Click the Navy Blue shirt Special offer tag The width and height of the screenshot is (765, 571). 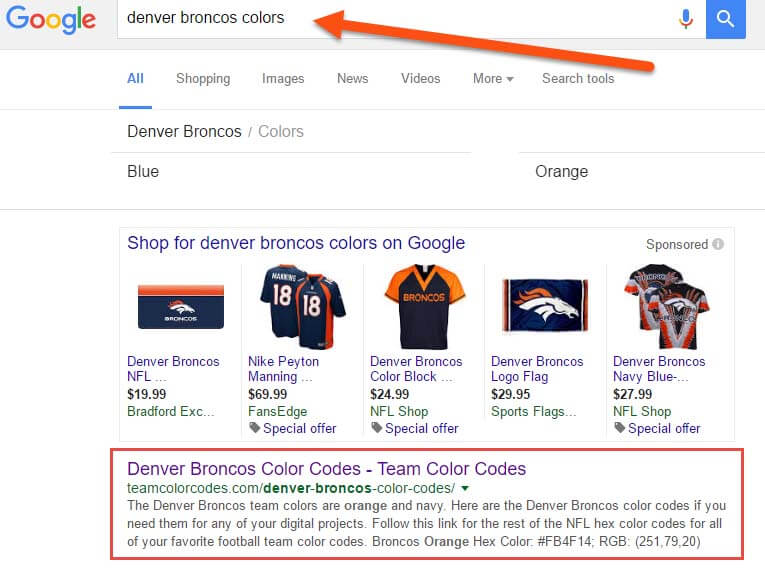tap(657, 428)
